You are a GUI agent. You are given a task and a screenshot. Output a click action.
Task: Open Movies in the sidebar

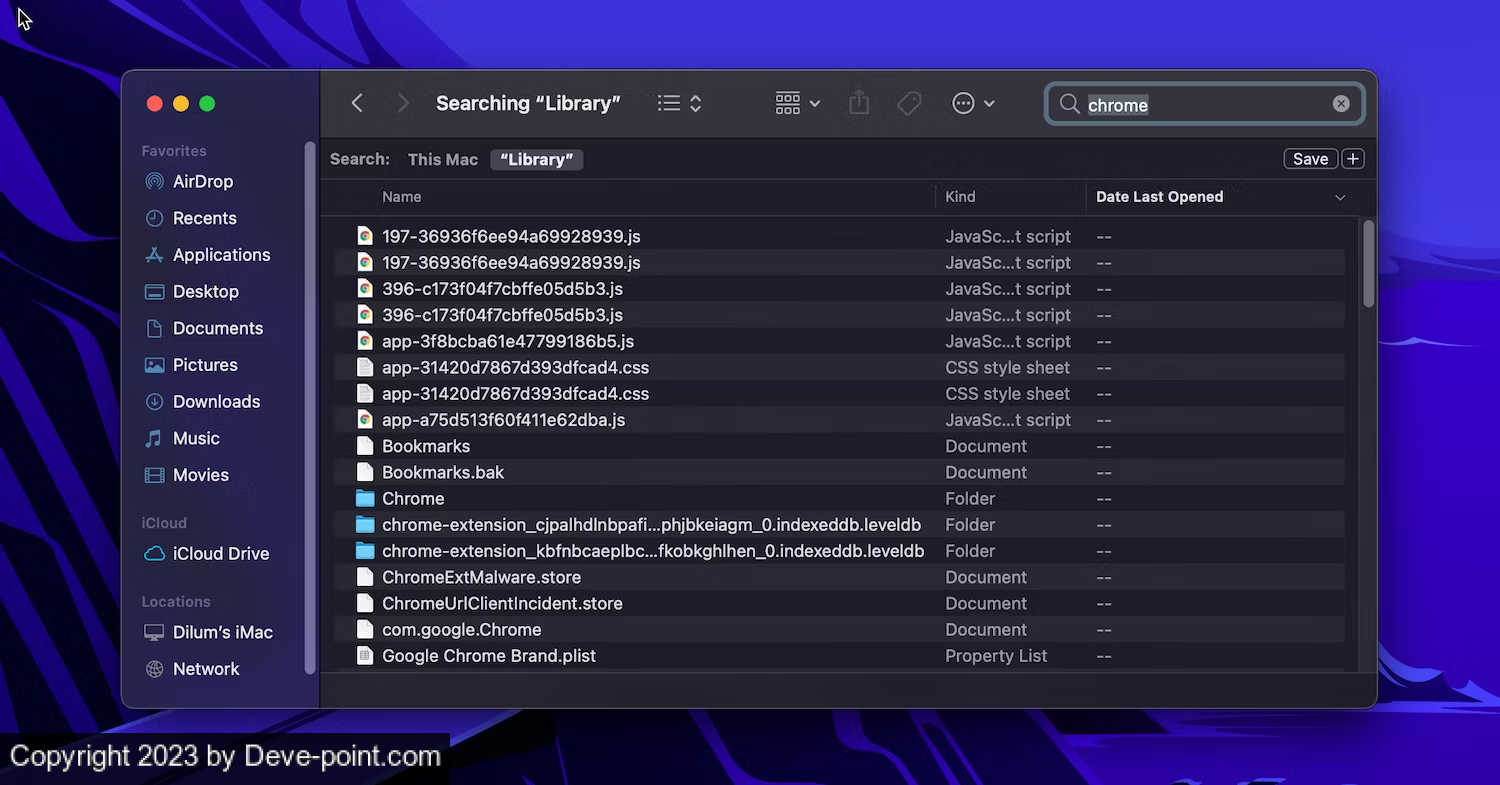(x=187, y=475)
